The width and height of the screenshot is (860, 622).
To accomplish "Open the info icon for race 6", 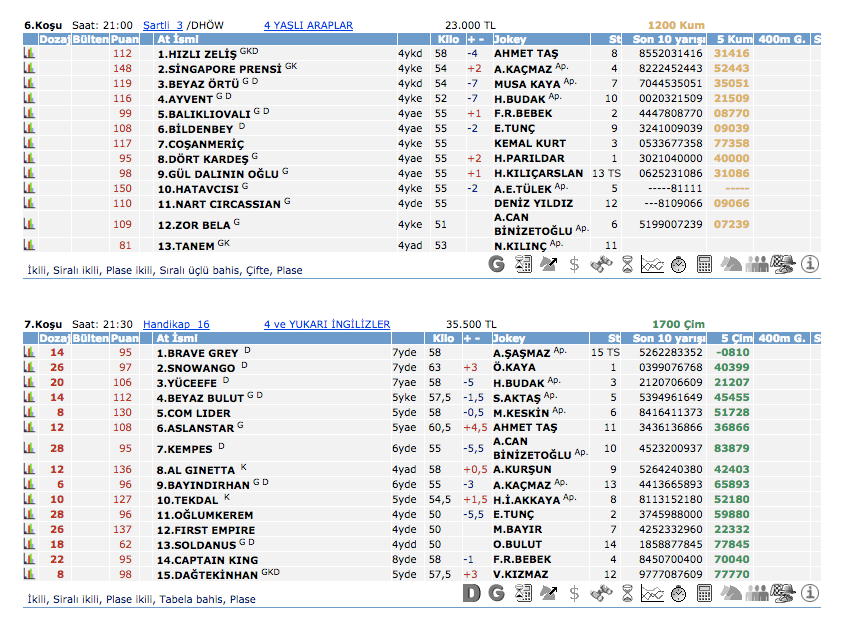I will point(809,264).
